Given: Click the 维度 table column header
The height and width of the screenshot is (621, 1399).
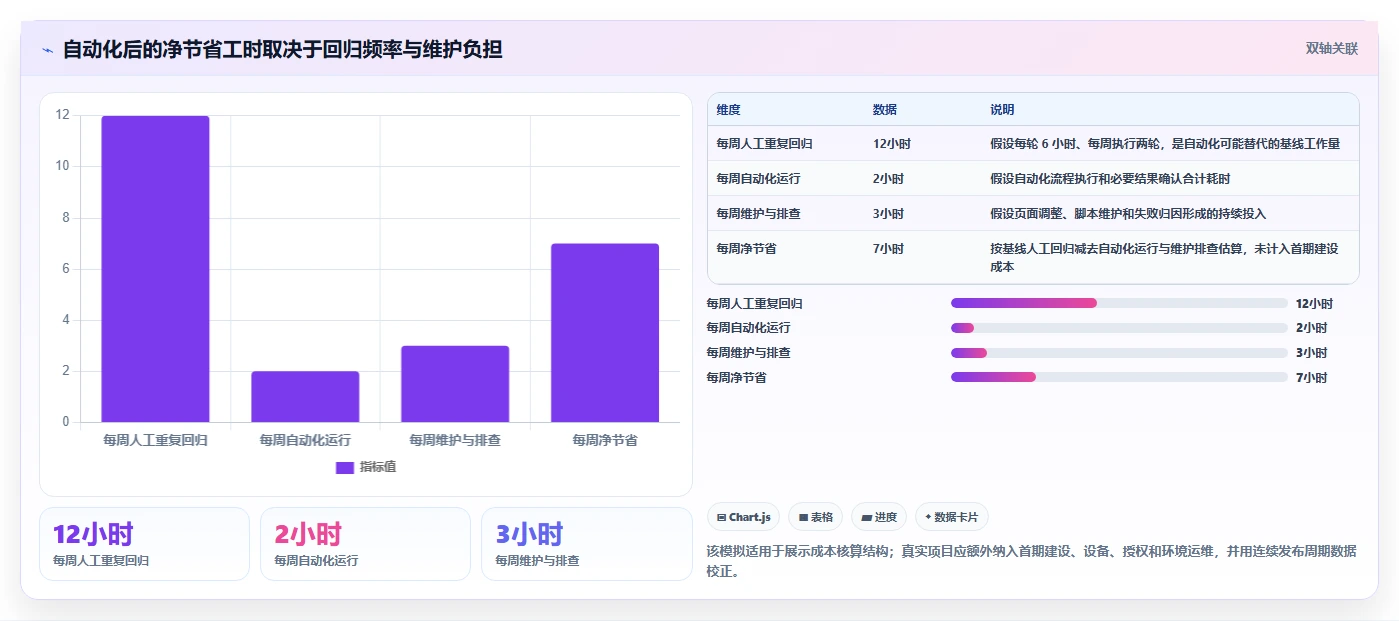Looking at the screenshot, I should pyautogui.click(x=729, y=110).
